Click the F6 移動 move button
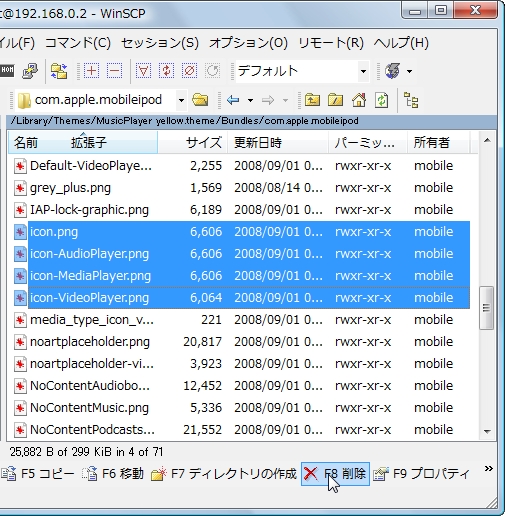The image size is (505, 516). pyautogui.click(x=112, y=473)
